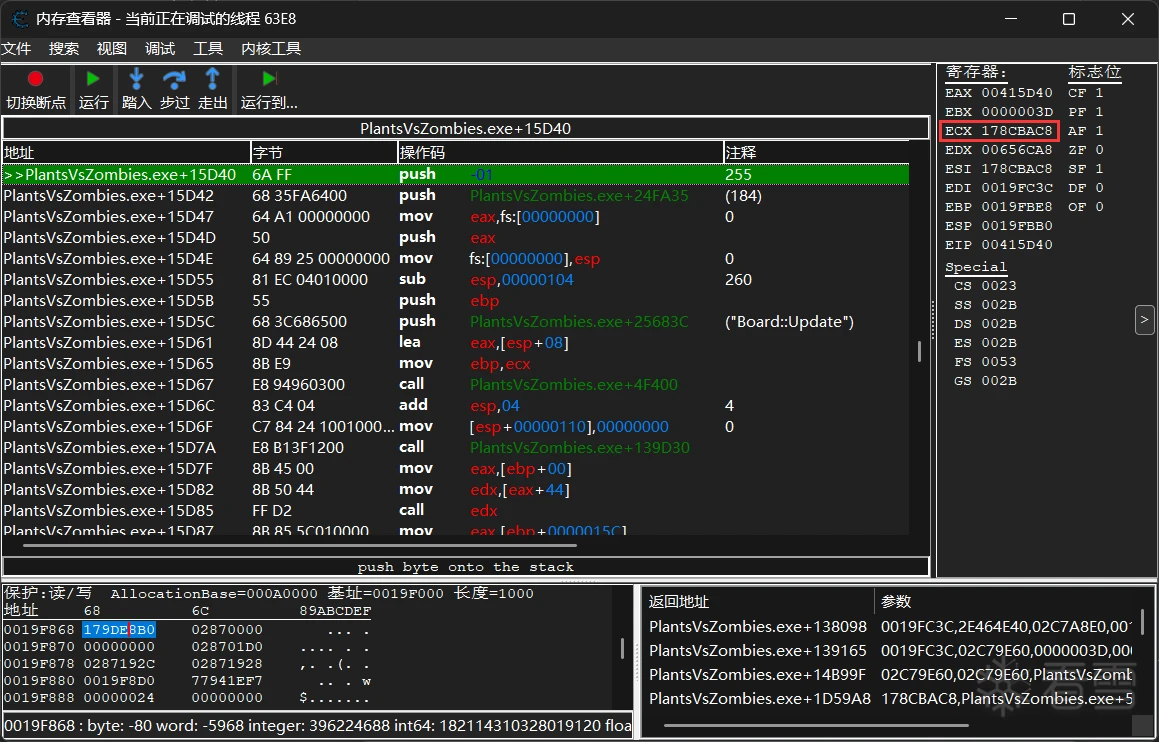Select the call row at PlantsVsZombies.exe+15D67
The width and height of the screenshot is (1159, 742).
[455, 384]
